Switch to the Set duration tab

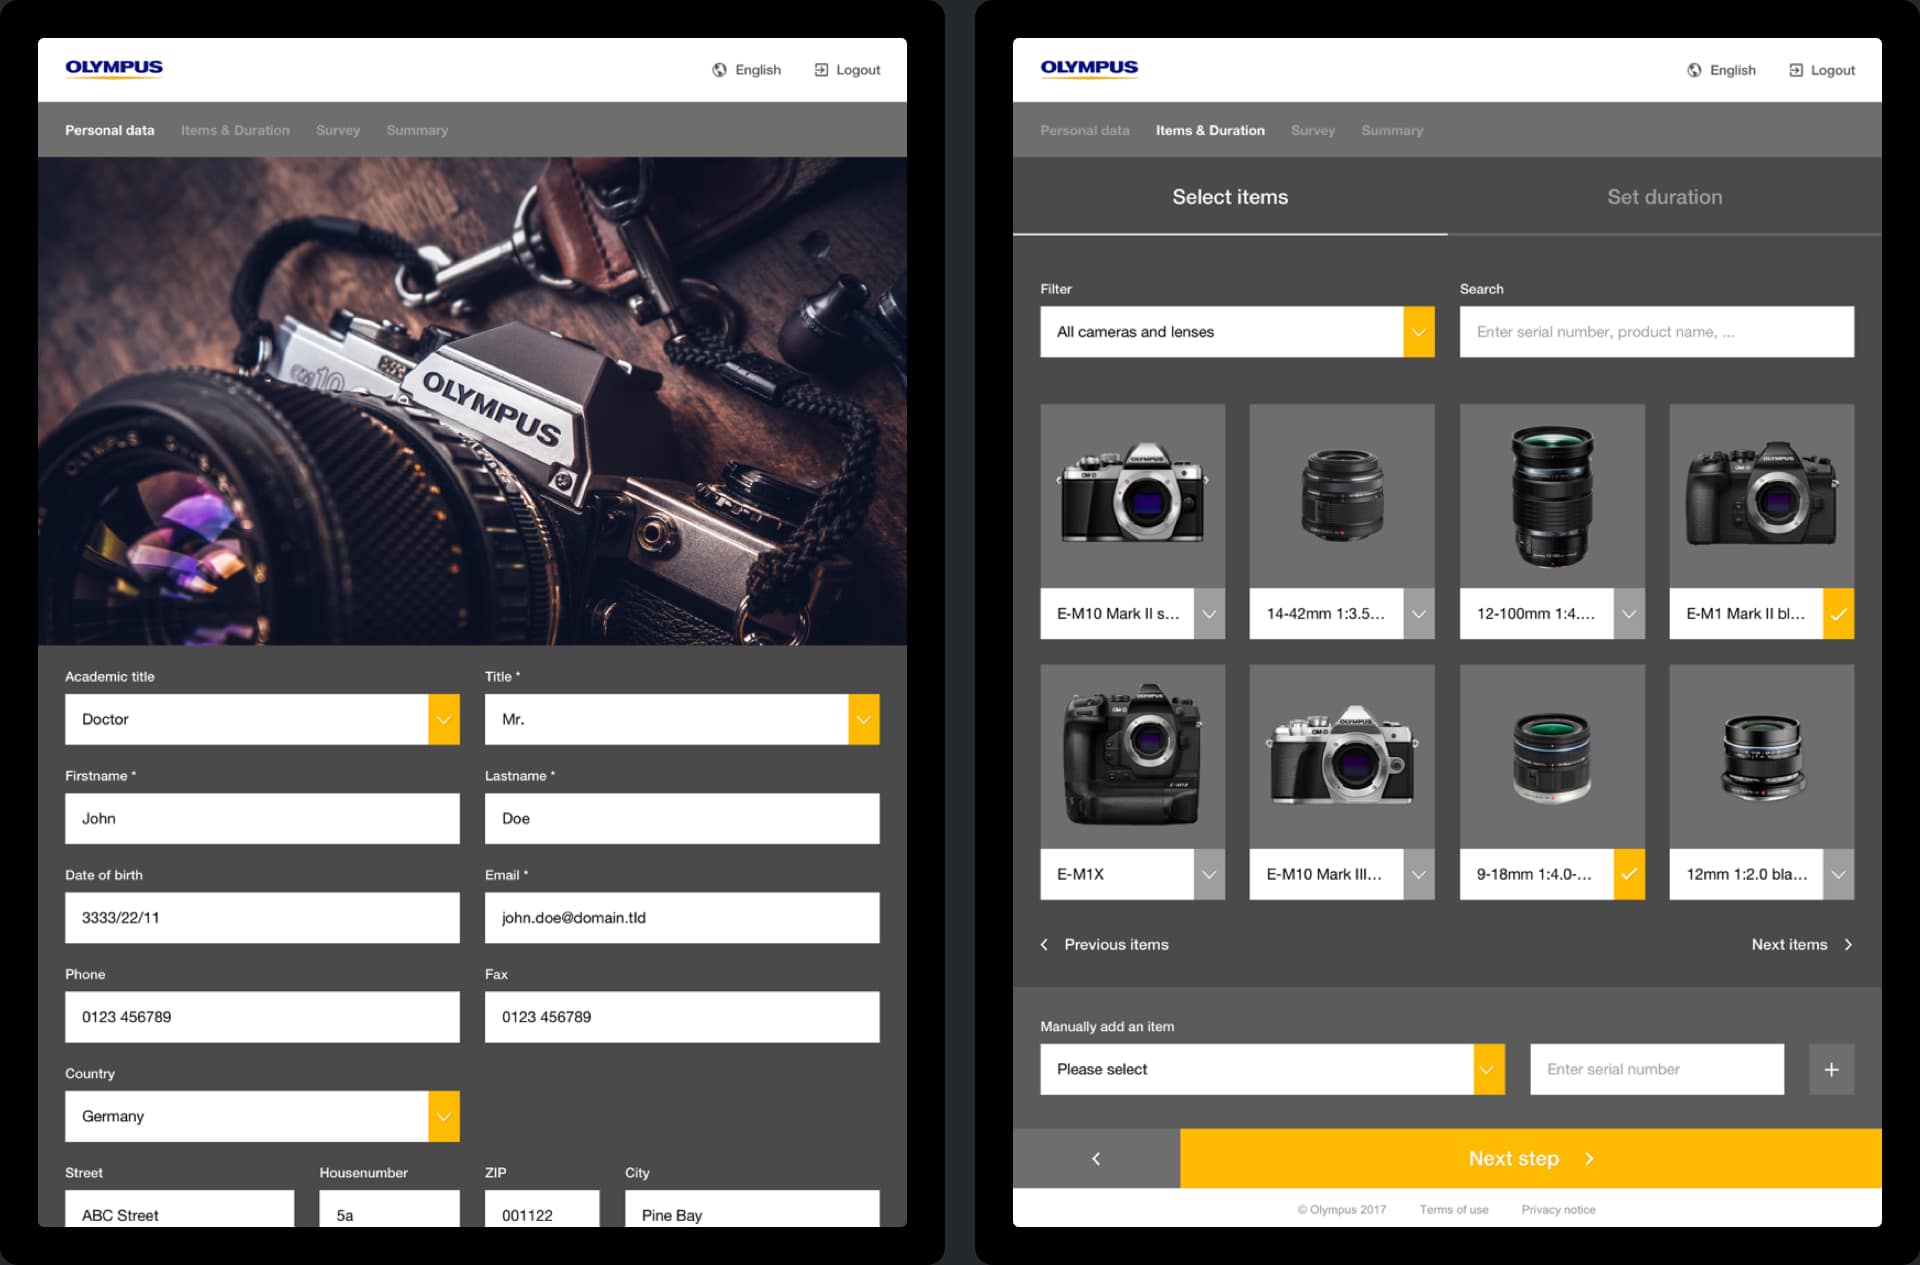tap(1665, 197)
